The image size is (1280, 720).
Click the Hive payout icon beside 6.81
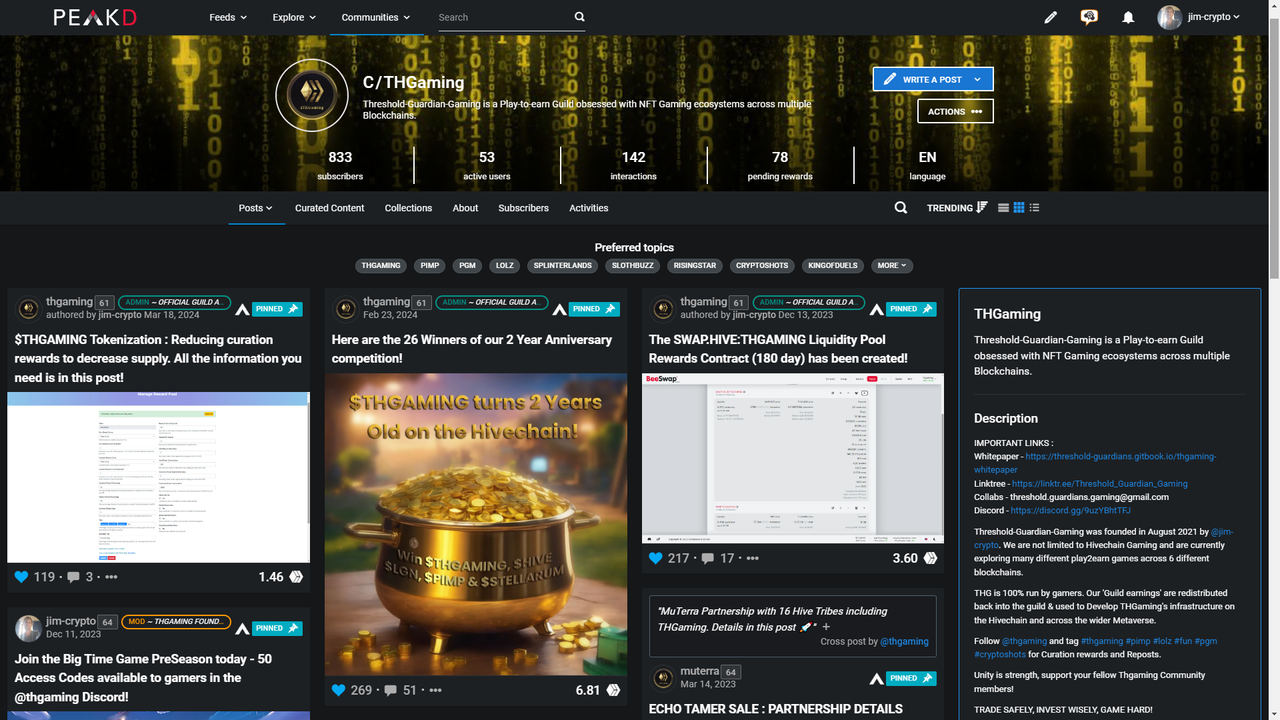(x=613, y=690)
